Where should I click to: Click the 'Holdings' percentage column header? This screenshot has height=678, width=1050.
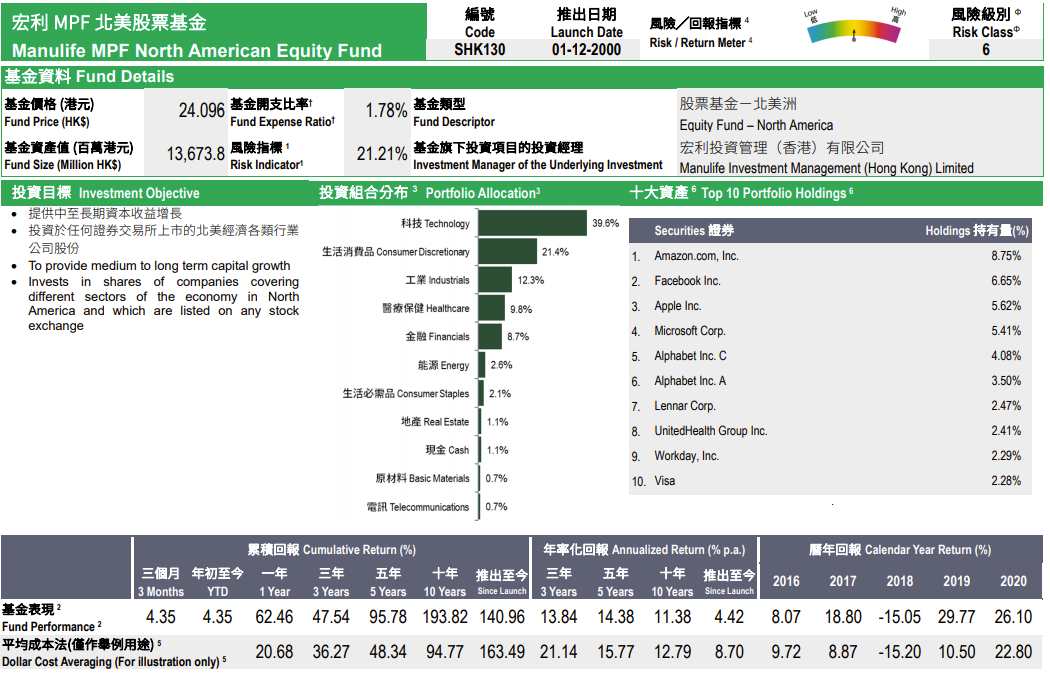[x=977, y=230]
